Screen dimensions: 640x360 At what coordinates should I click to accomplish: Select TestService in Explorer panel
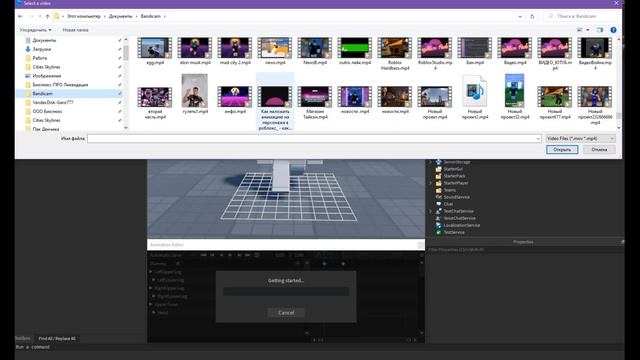click(x=454, y=232)
